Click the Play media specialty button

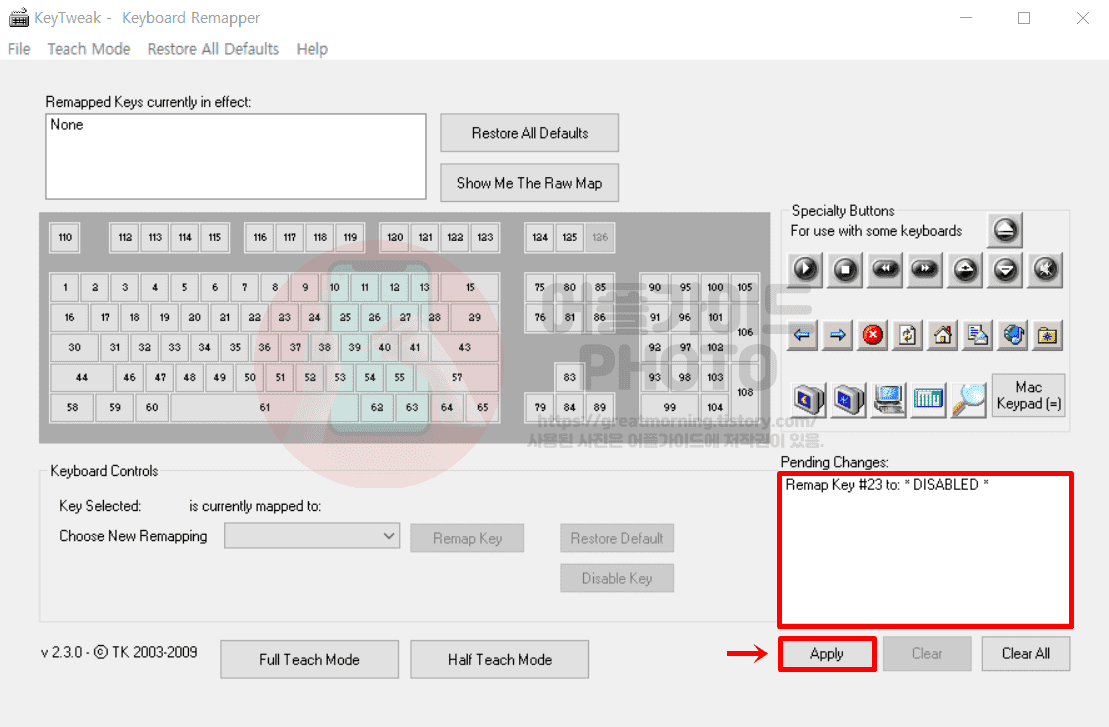(x=805, y=269)
